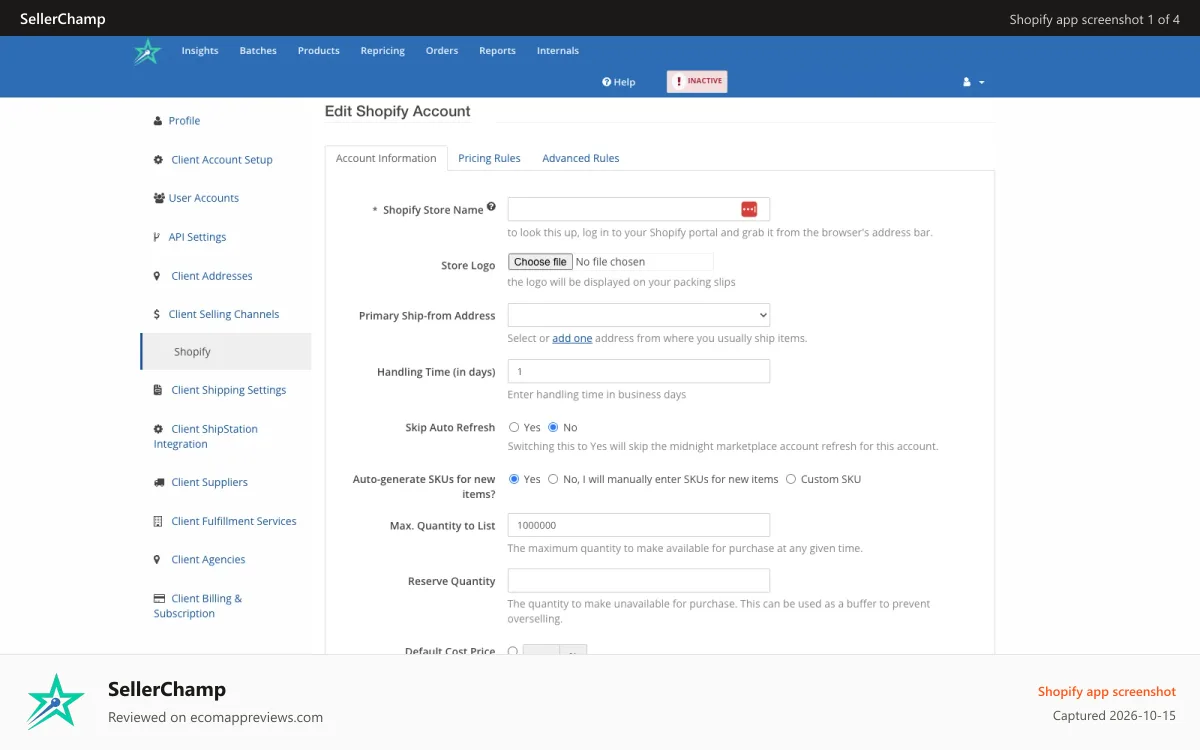Click the Client Addresses map pin icon
The height and width of the screenshot is (750, 1200).
157,276
